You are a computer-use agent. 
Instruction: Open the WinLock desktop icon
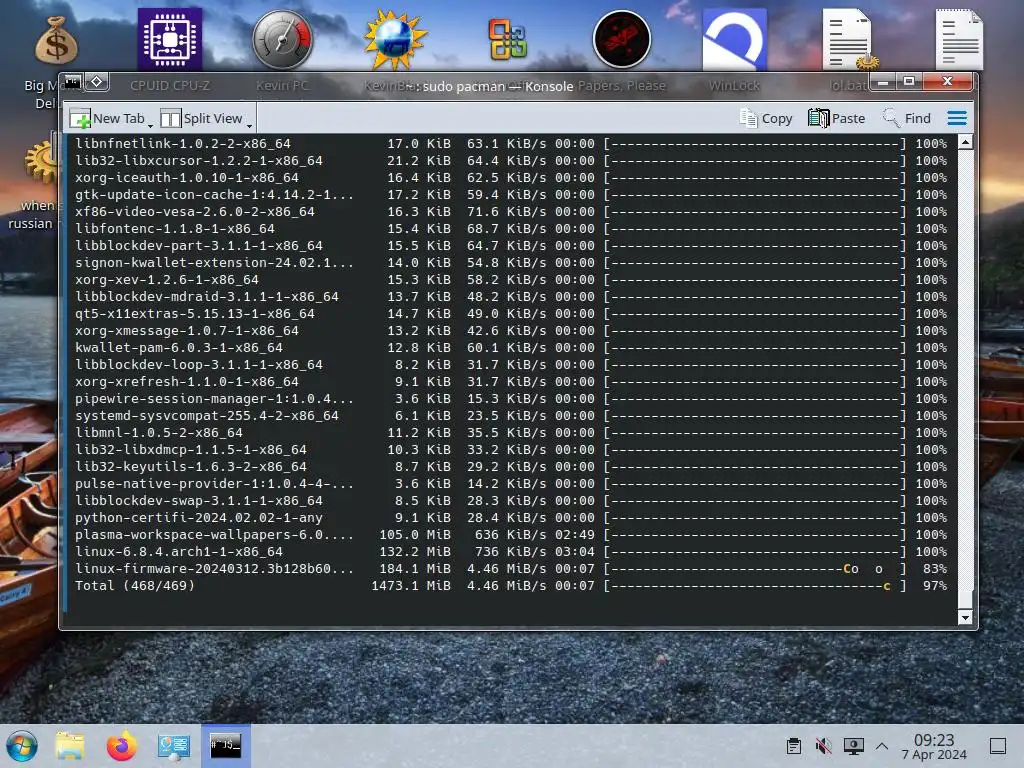click(x=734, y=40)
